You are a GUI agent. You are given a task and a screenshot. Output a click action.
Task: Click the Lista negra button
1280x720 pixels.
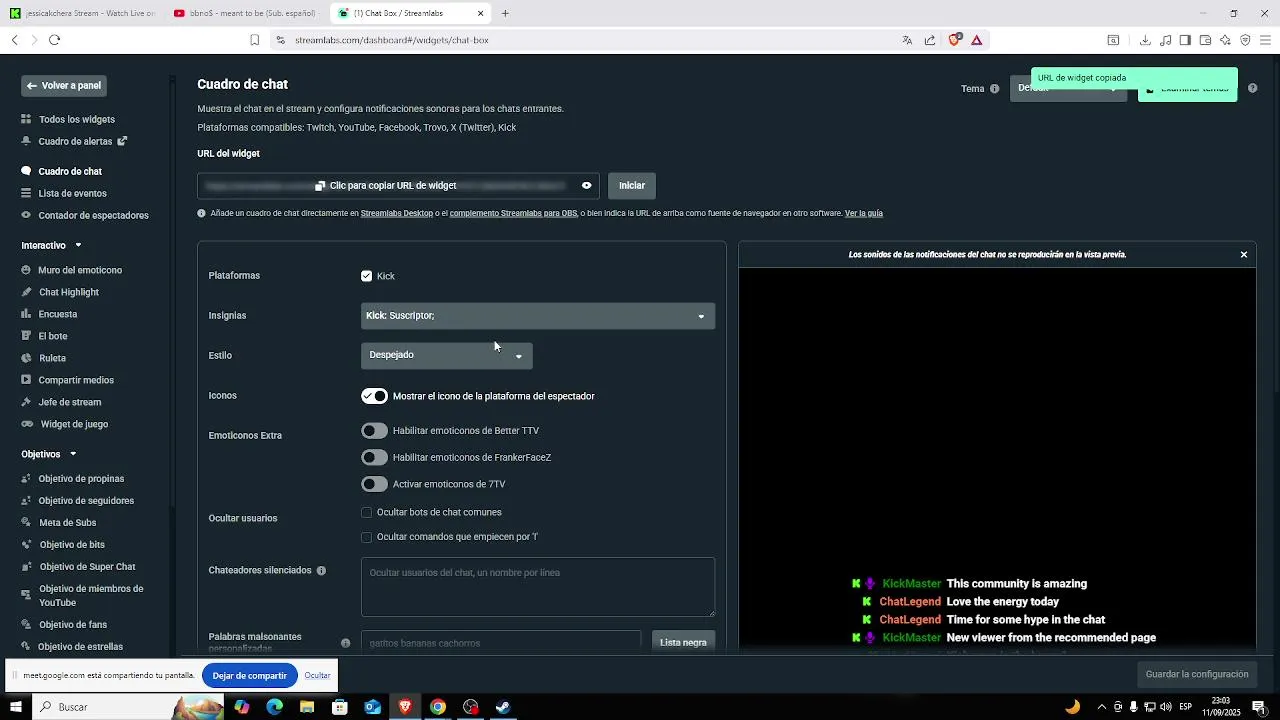coord(683,642)
